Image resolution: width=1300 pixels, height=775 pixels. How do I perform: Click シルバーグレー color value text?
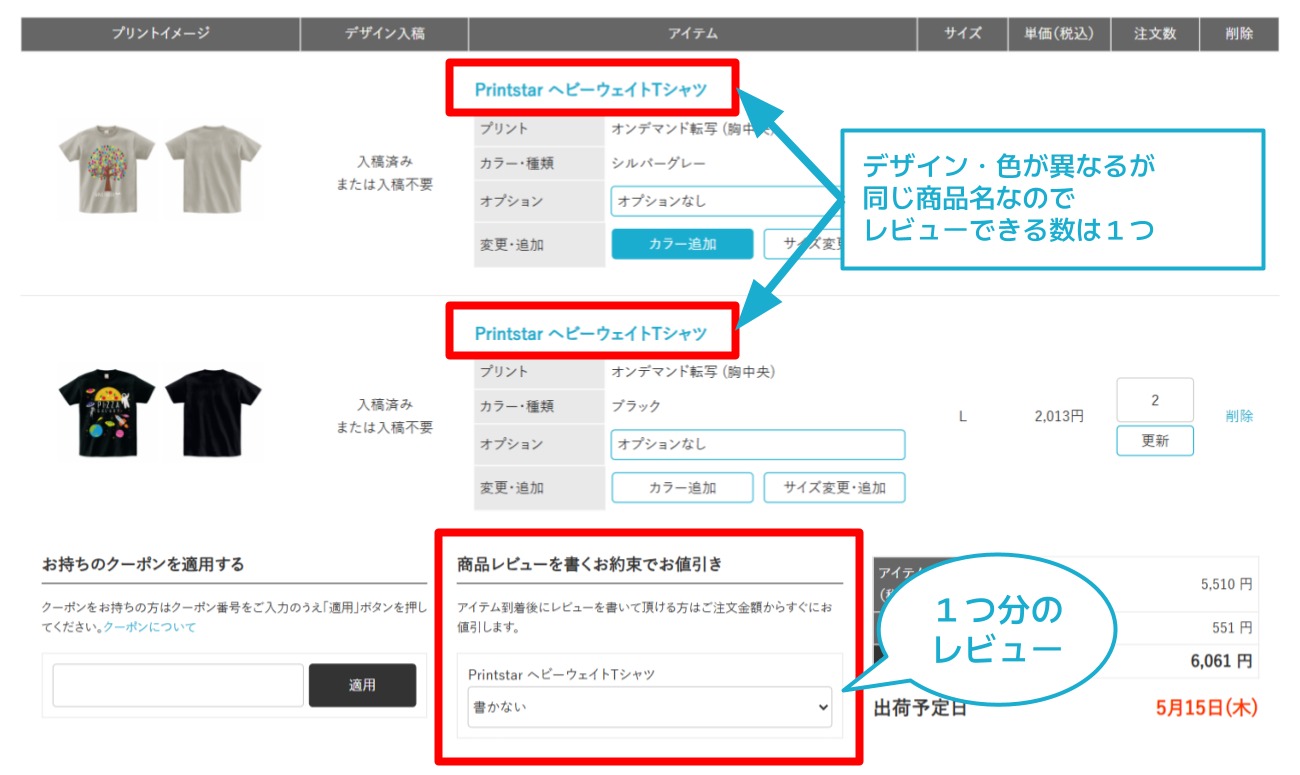pos(660,163)
